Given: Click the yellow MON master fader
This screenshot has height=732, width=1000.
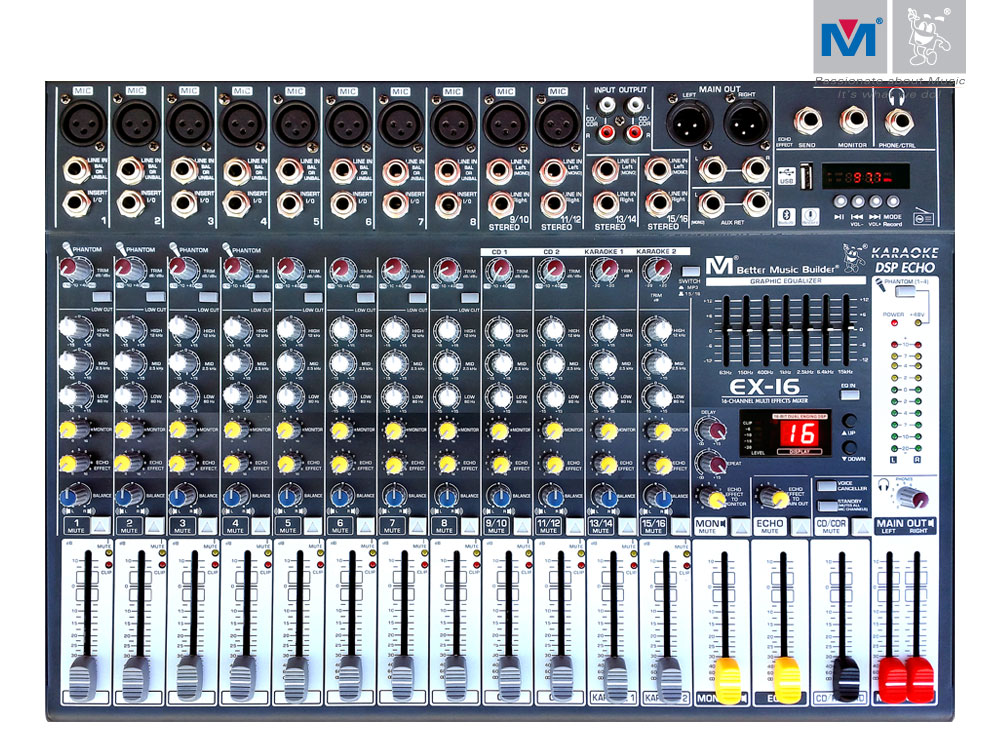Looking at the screenshot, I should [x=728, y=680].
